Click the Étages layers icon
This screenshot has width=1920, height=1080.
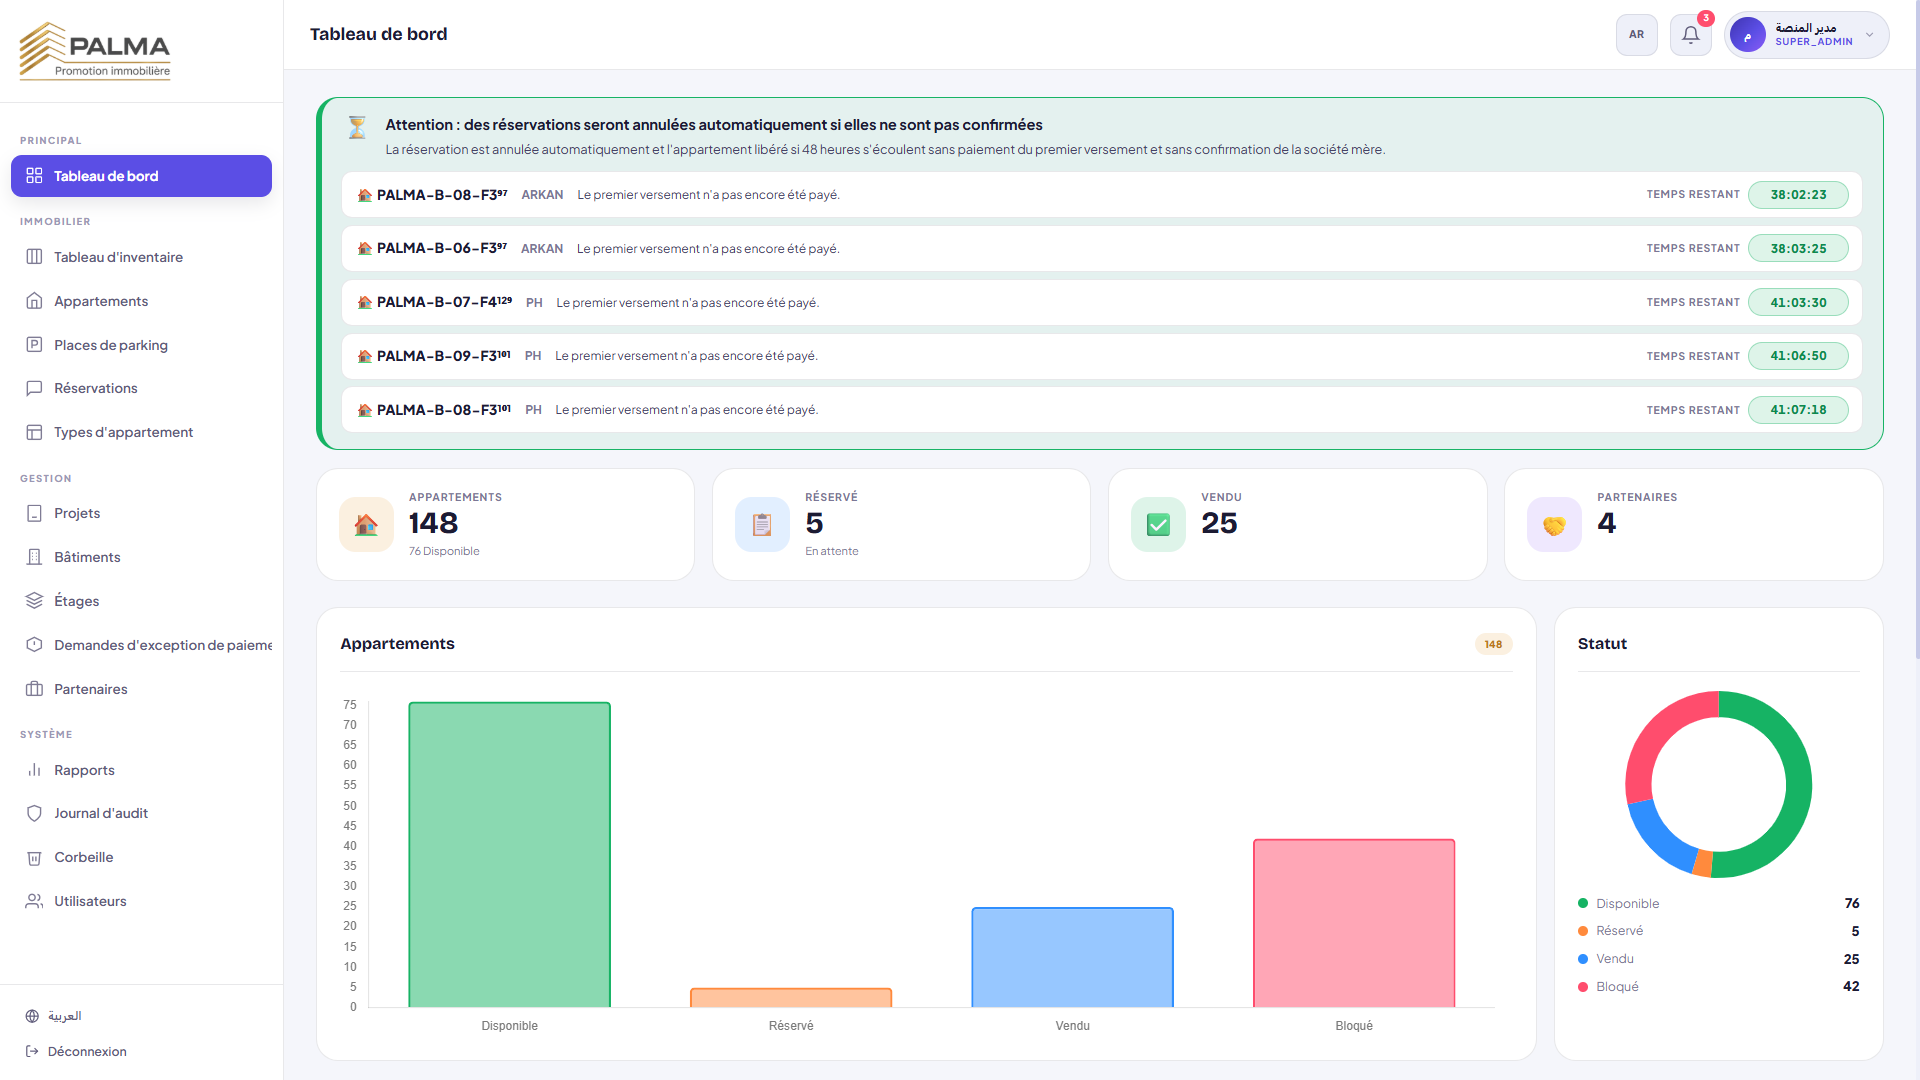click(x=34, y=601)
